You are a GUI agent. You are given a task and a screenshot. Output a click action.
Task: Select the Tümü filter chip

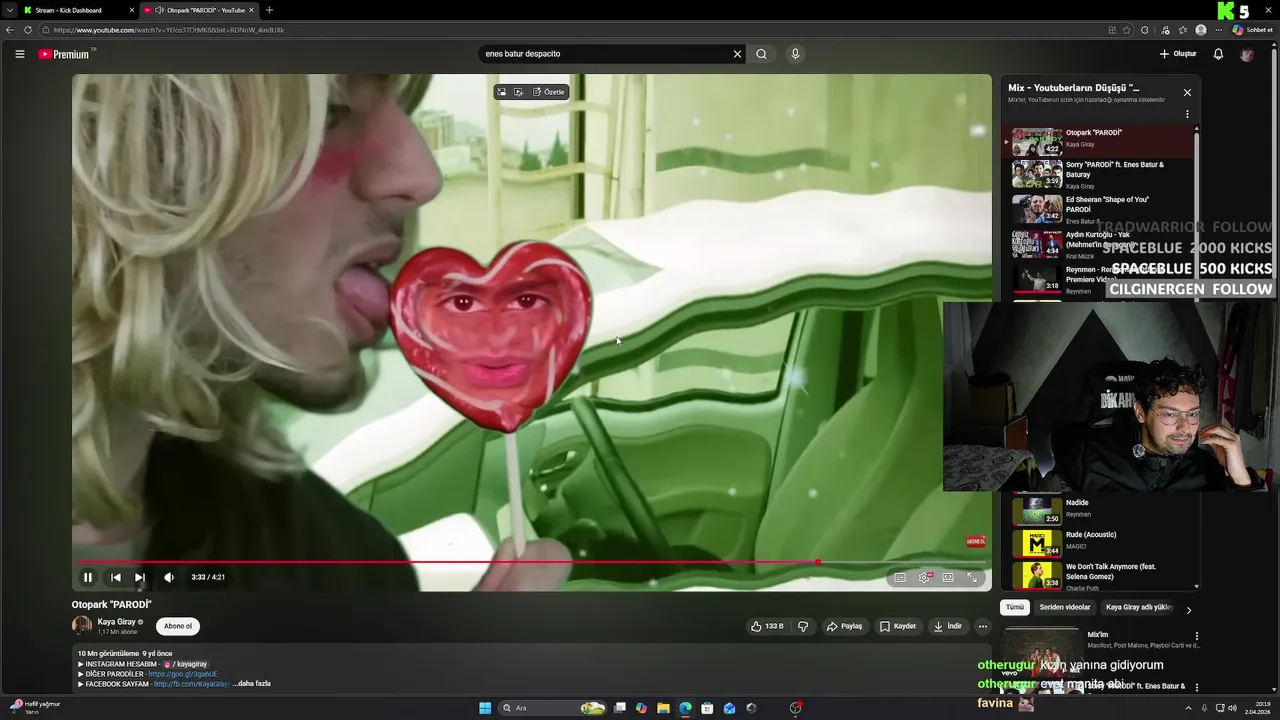tap(1015, 607)
